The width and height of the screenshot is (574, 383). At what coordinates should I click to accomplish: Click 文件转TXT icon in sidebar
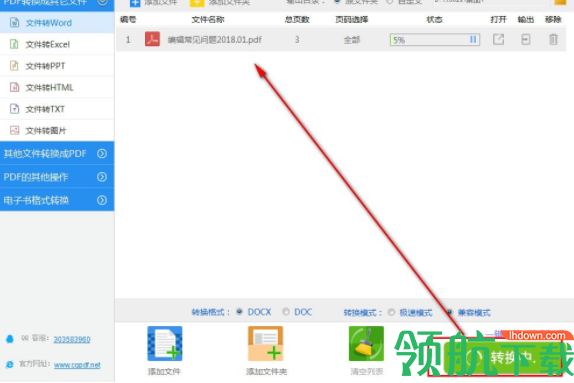[x=14, y=109]
